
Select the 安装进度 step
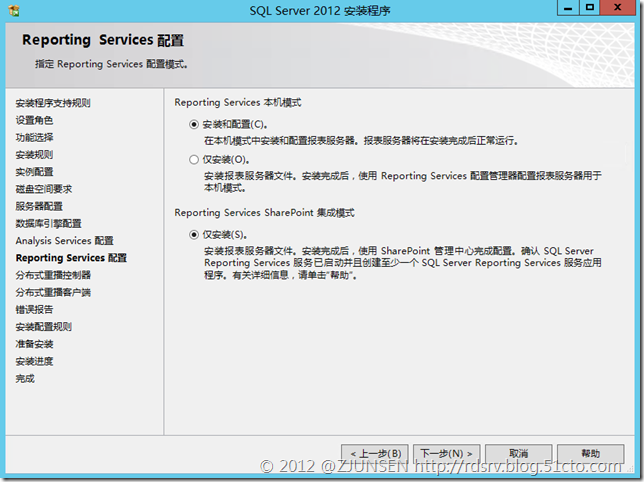tap(34, 361)
